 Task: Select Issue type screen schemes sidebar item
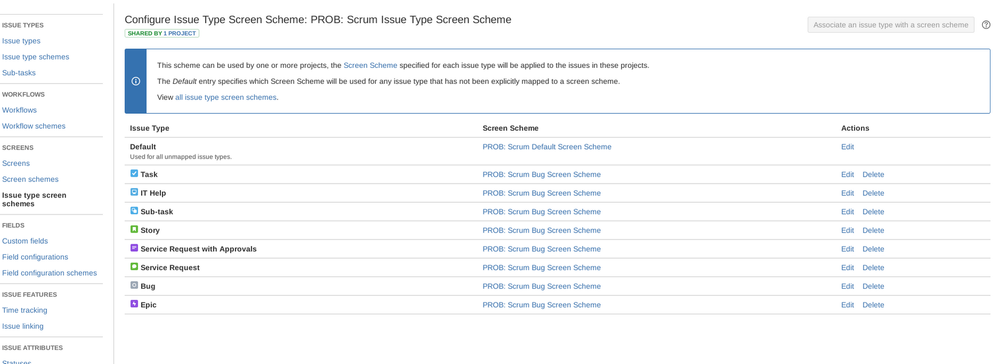pos(34,200)
